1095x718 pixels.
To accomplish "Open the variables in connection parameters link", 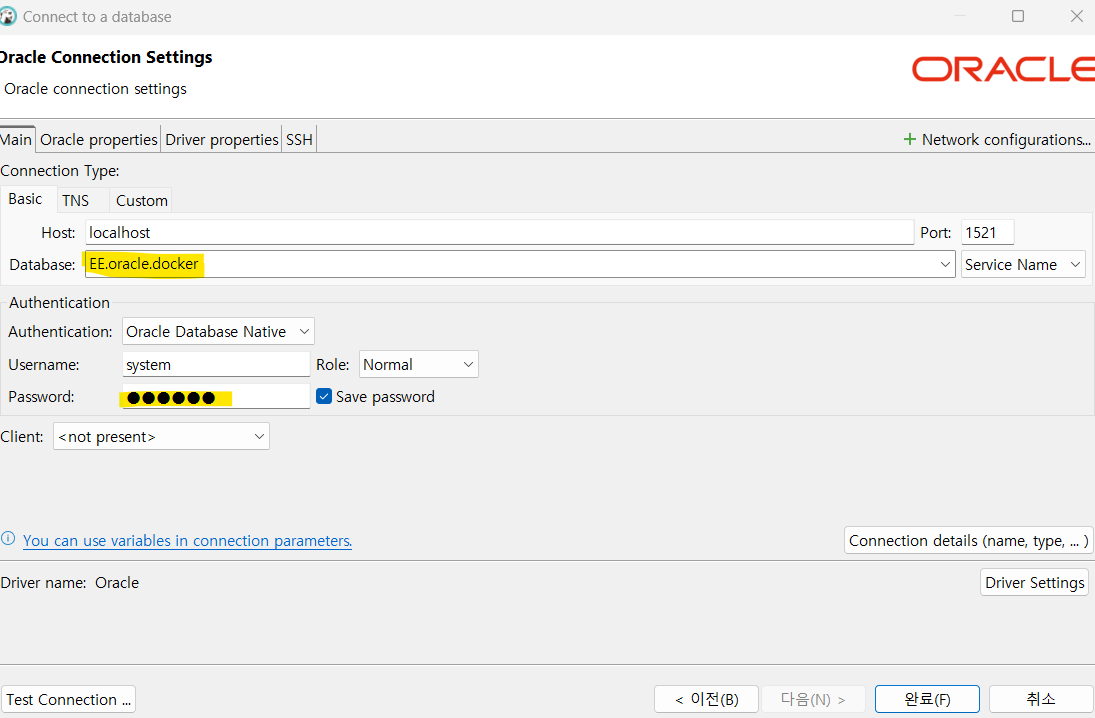I will point(187,541).
